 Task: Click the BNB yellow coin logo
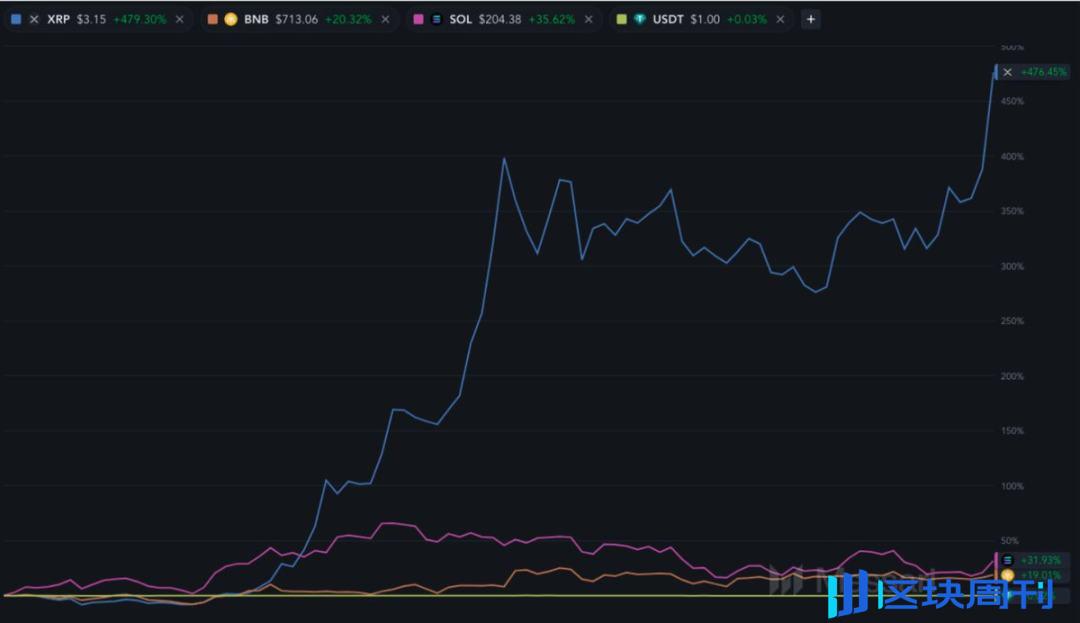pyautogui.click(x=231, y=18)
